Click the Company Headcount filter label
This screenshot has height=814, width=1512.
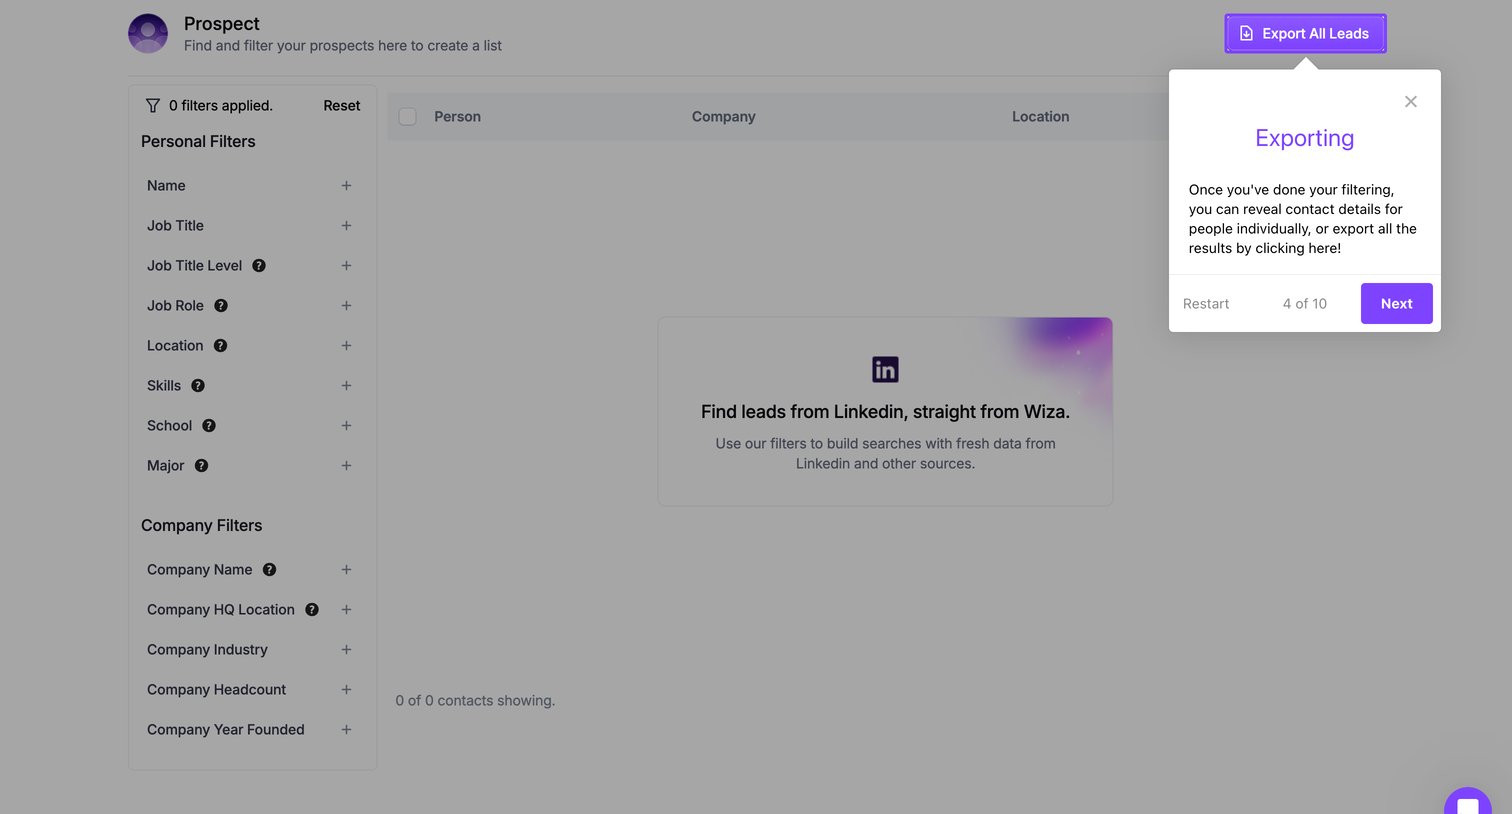tap(216, 690)
